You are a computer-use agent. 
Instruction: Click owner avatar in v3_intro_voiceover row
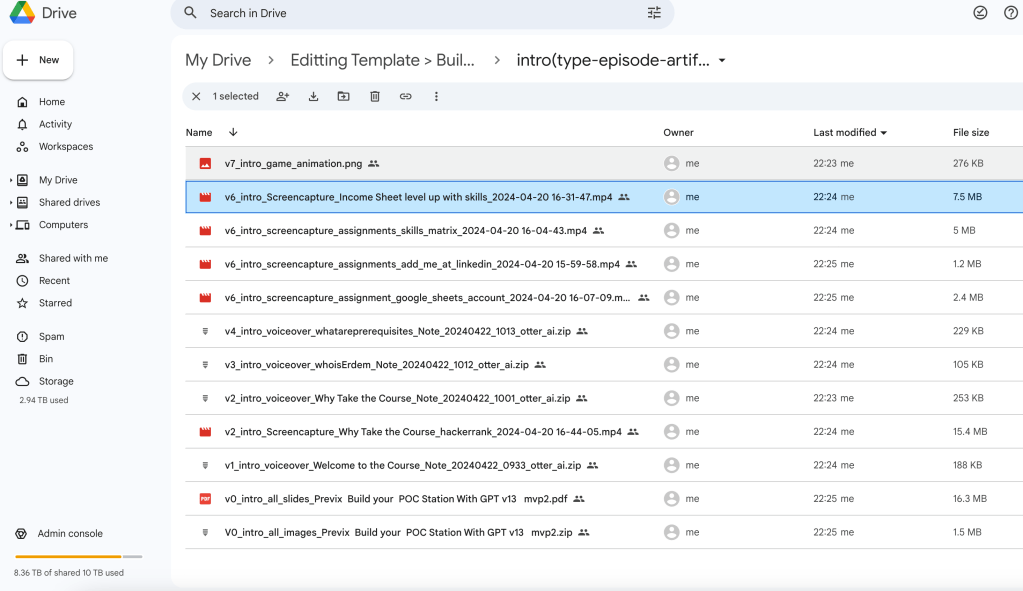pos(671,365)
